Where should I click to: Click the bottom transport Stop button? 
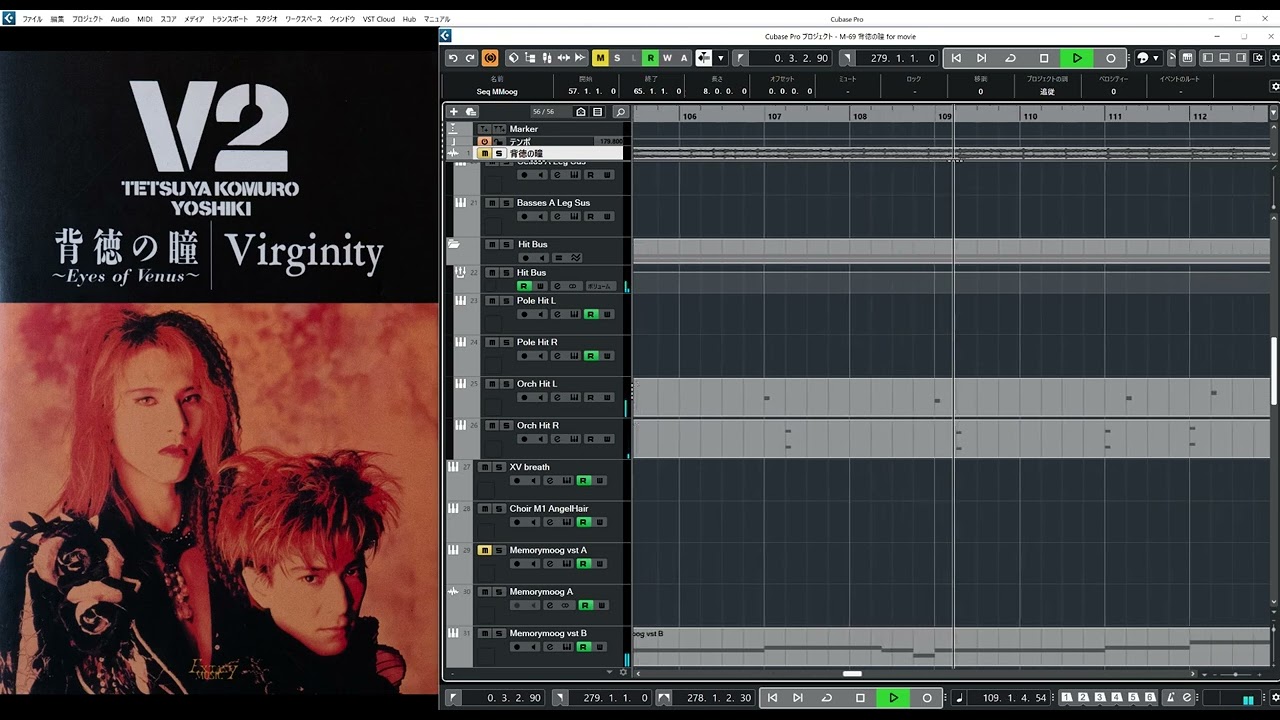click(860, 698)
